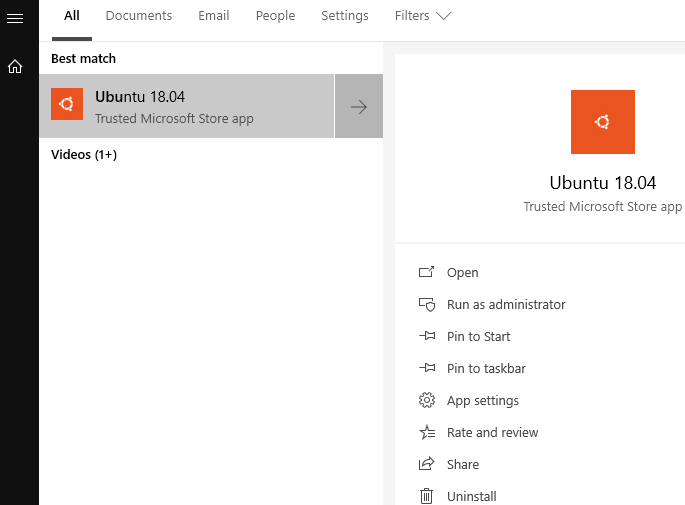Click the star icon for Rate and review
The height and width of the screenshot is (505, 685).
pyautogui.click(x=427, y=432)
